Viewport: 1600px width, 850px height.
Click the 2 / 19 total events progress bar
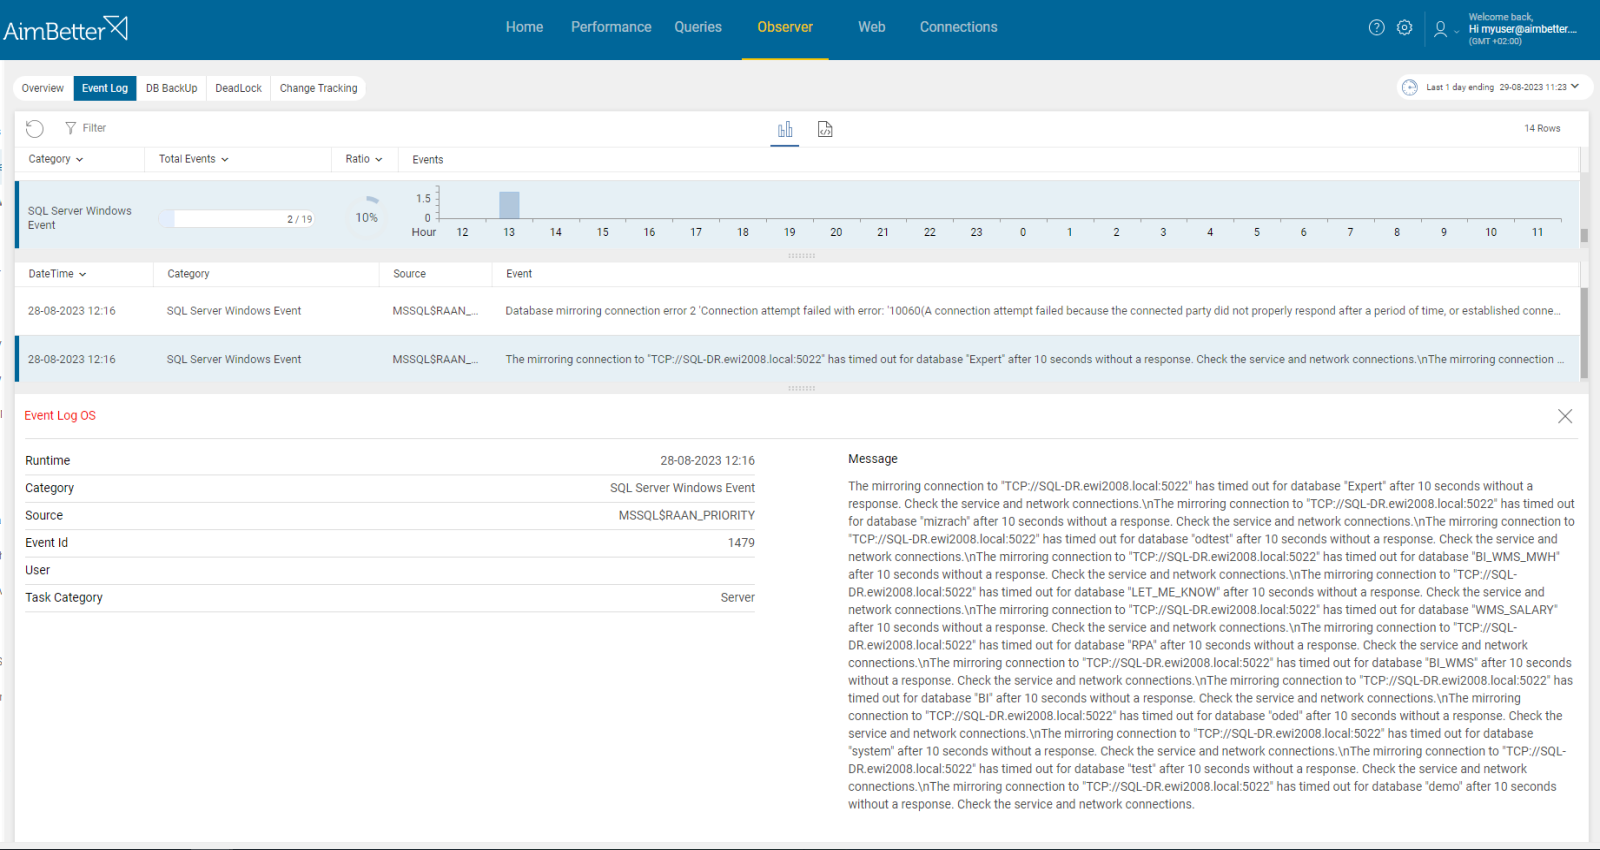pyautogui.click(x=237, y=218)
